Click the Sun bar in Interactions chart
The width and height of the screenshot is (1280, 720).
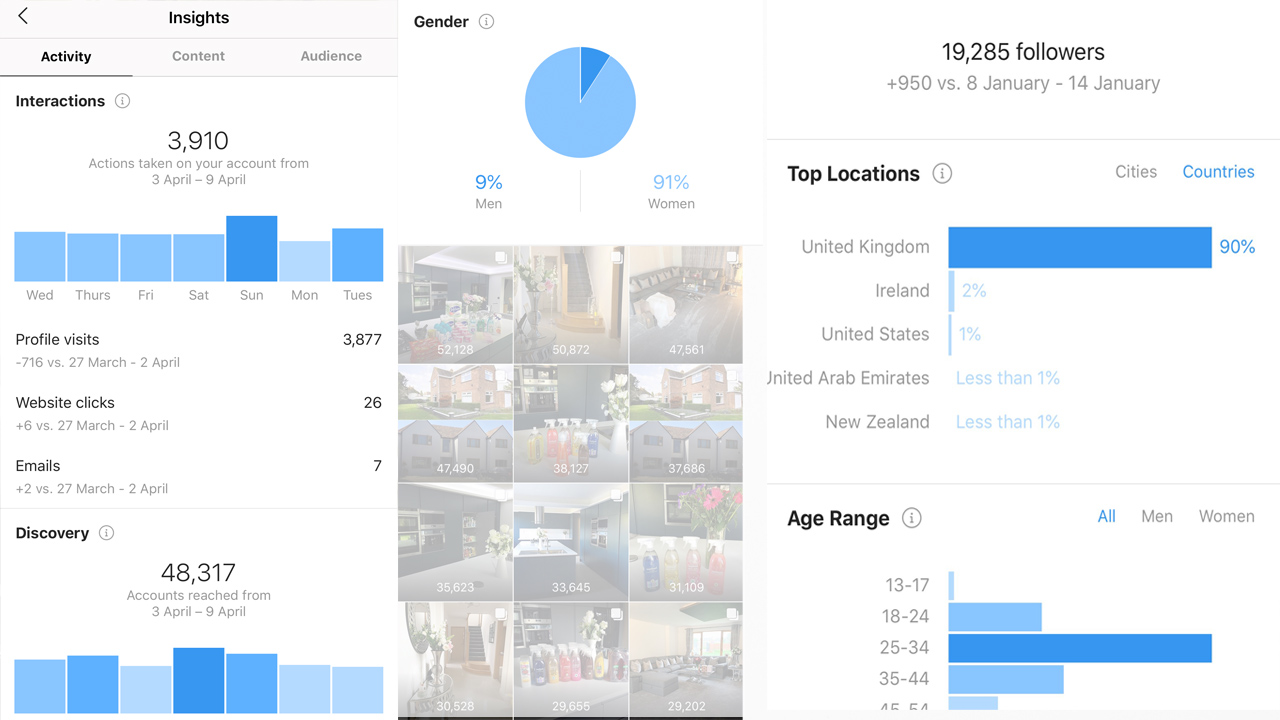252,249
